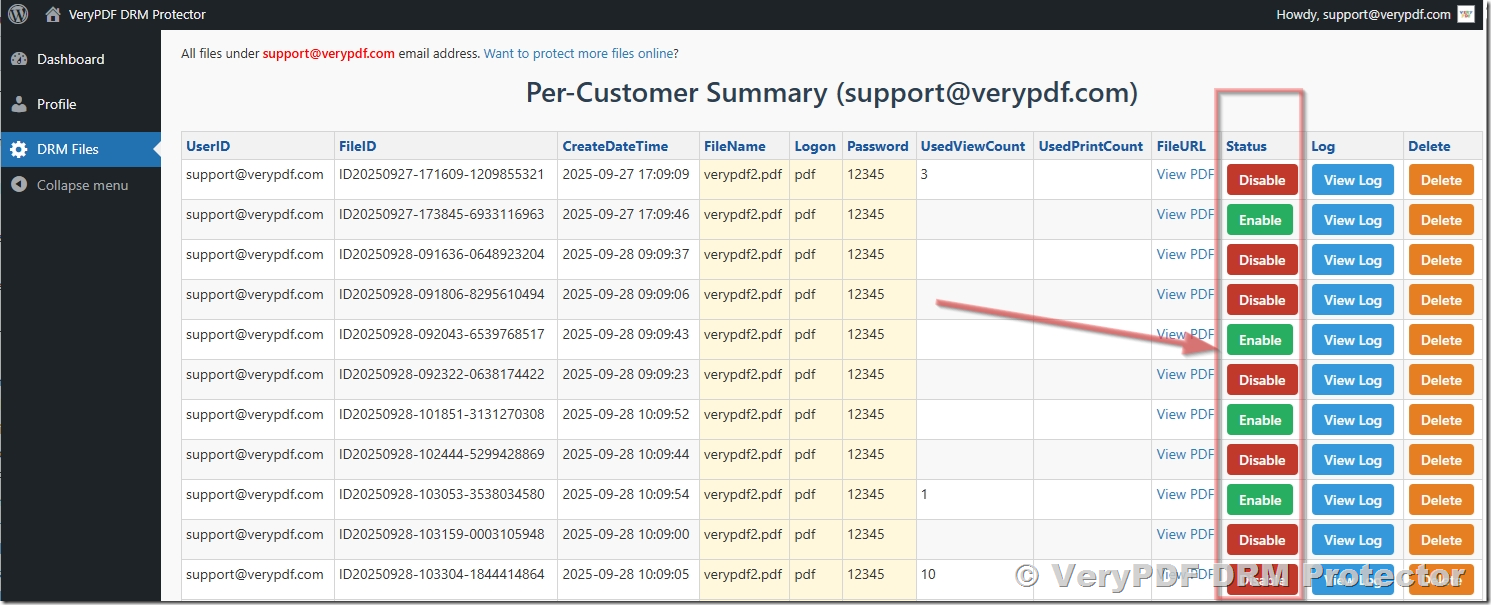Viewport: 1491px width, 605px height.
Task: Click the DRM Files gear icon
Action: tap(19, 149)
